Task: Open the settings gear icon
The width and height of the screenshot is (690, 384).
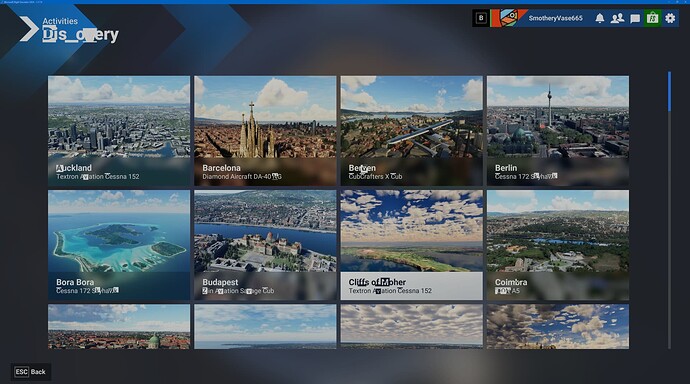Action: (x=670, y=18)
